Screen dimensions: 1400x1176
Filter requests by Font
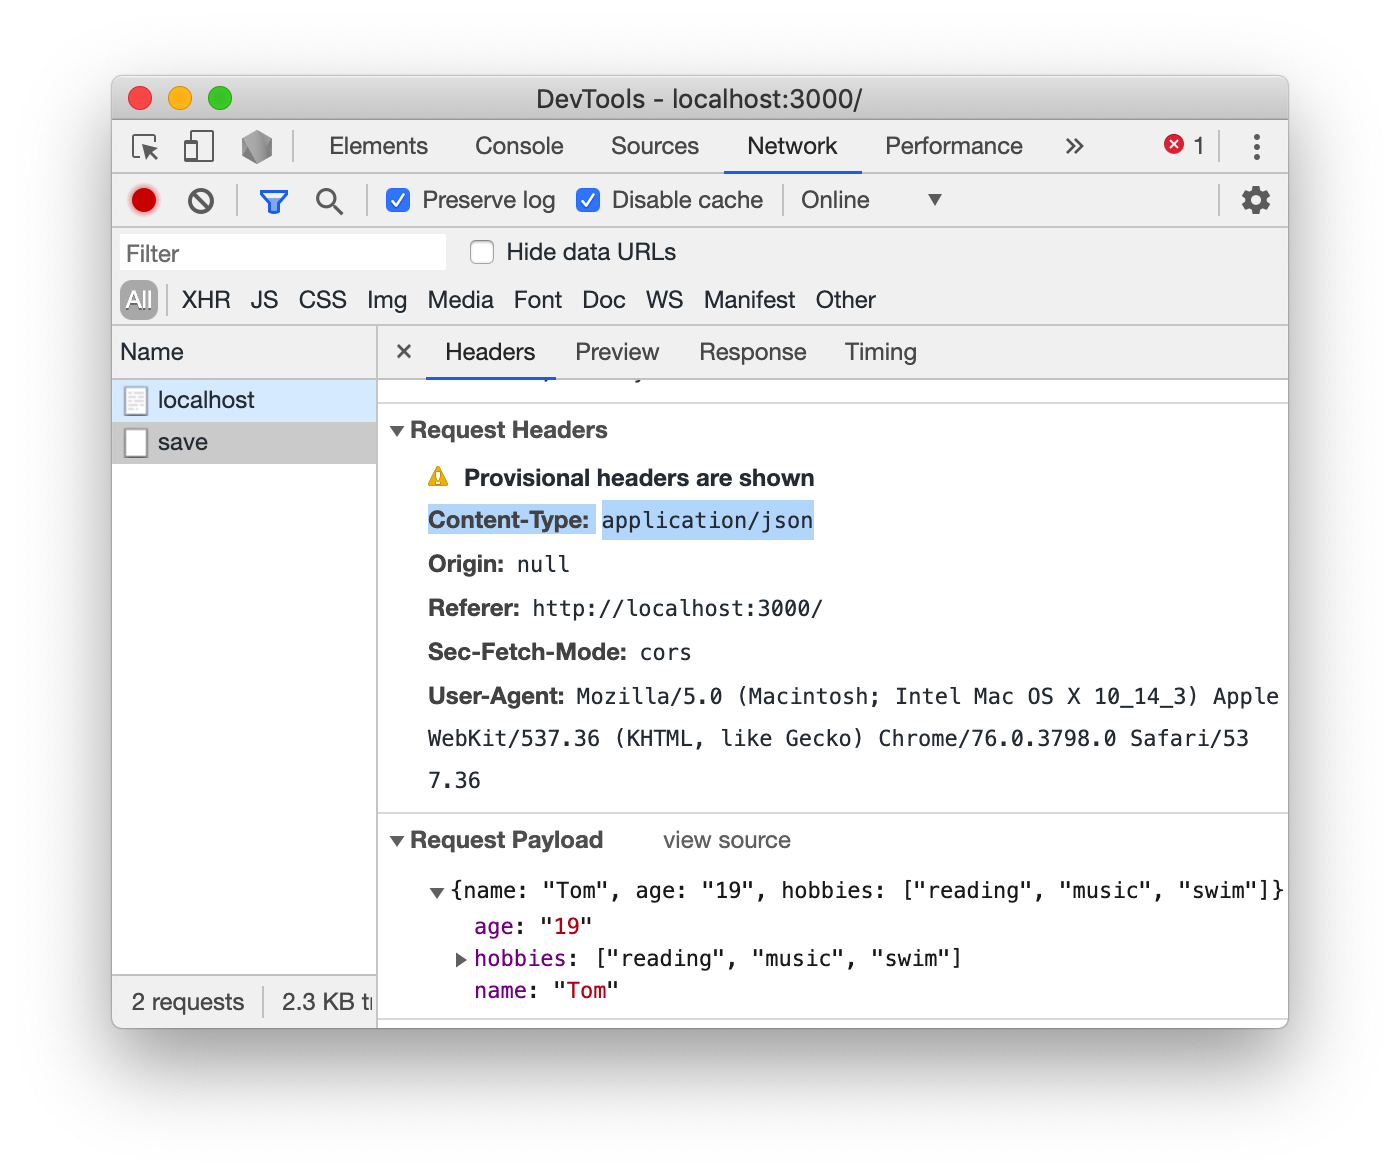tap(538, 300)
